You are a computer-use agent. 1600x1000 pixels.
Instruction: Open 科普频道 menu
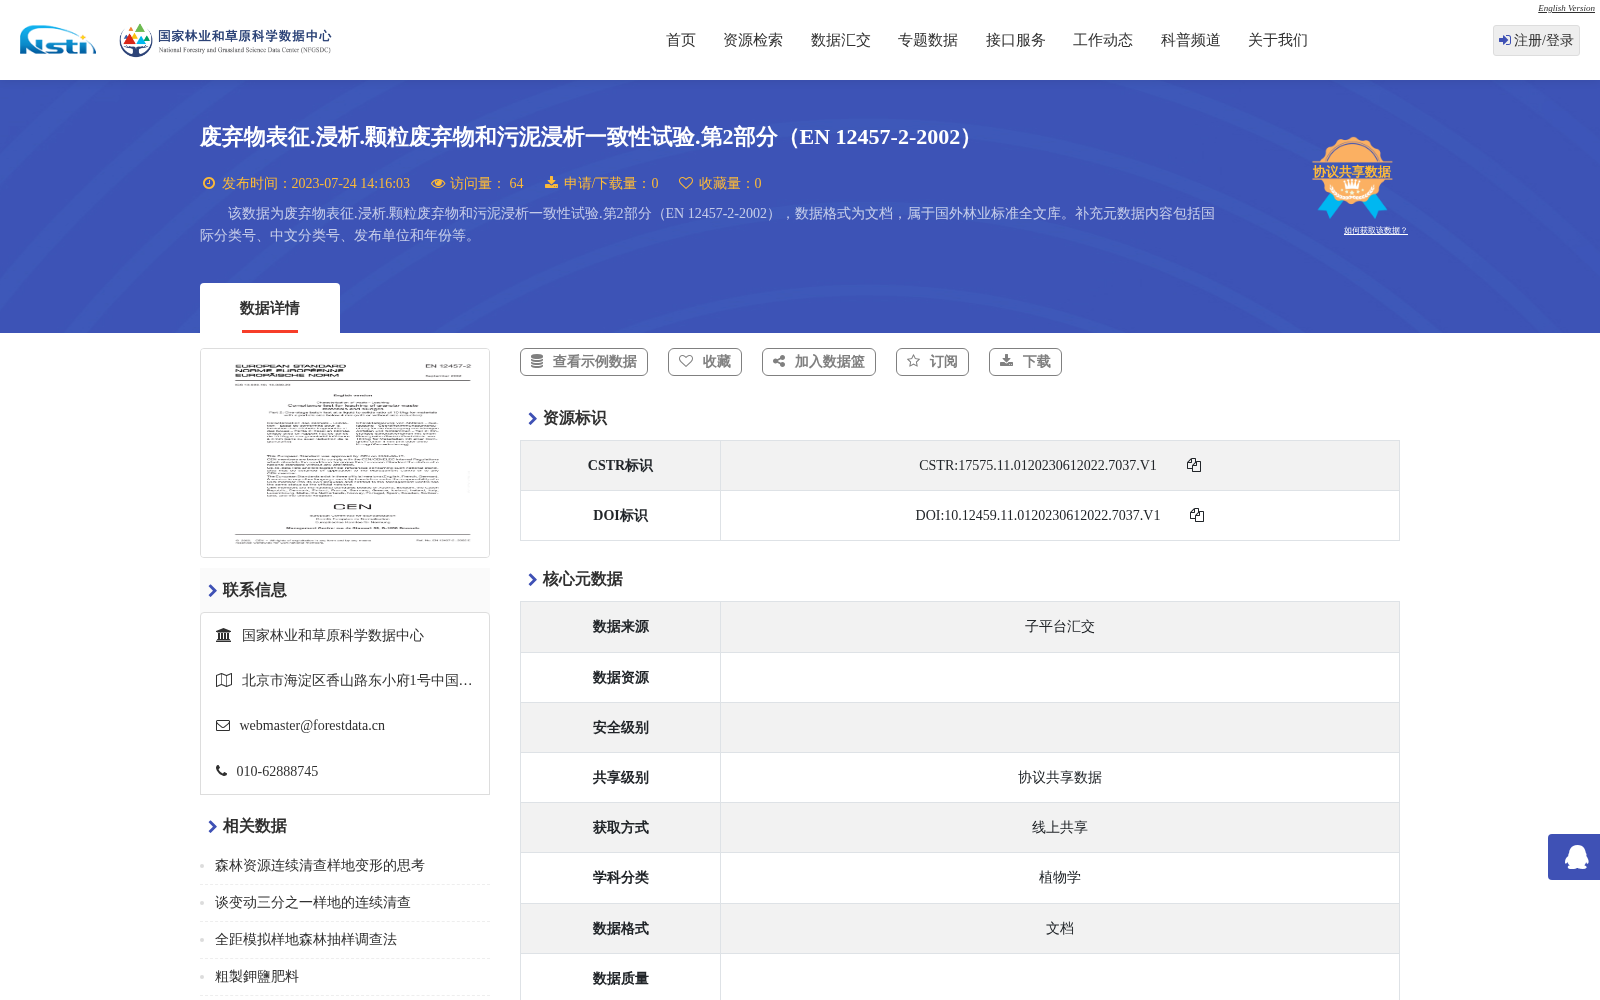1191,40
